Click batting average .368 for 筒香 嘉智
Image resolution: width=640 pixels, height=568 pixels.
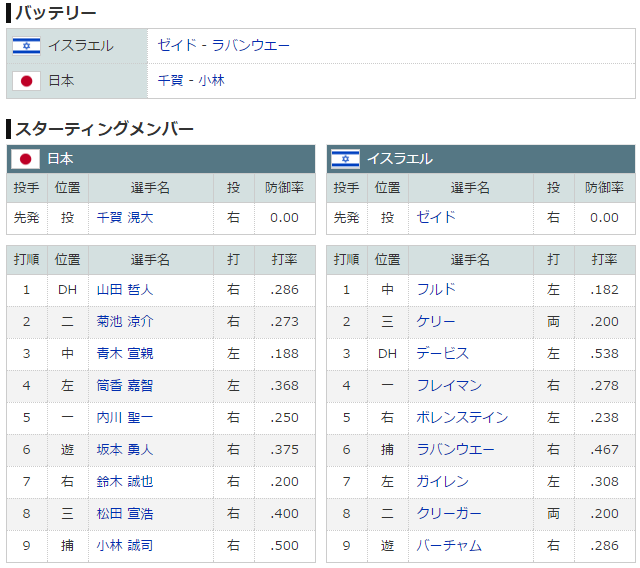click(x=284, y=386)
